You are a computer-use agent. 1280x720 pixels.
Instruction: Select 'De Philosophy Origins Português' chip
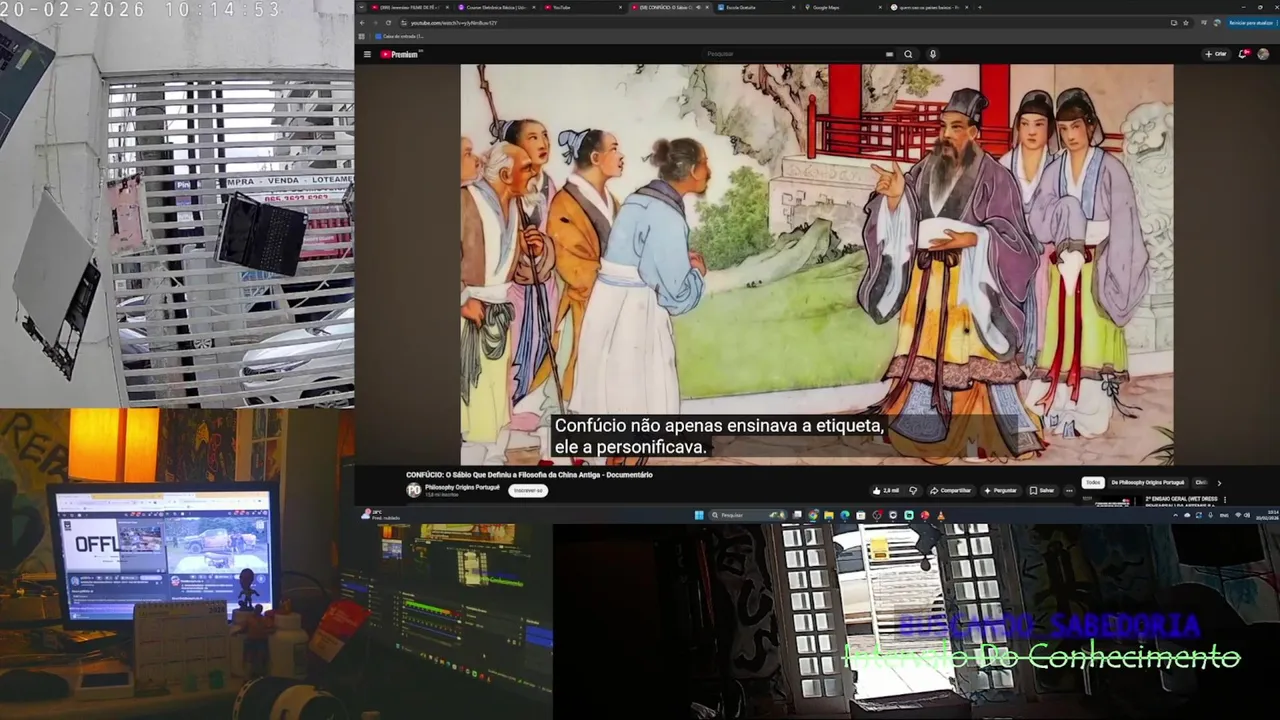point(1148,482)
